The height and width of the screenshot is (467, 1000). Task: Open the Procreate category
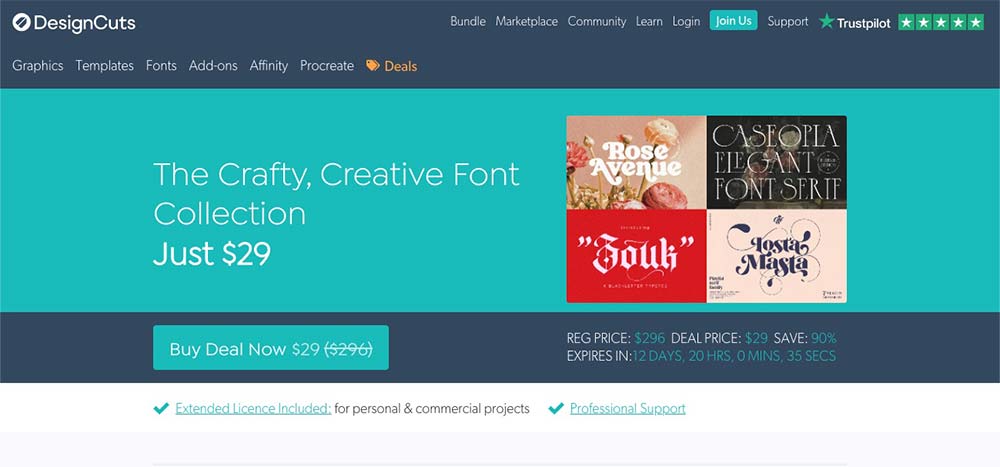(327, 66)
